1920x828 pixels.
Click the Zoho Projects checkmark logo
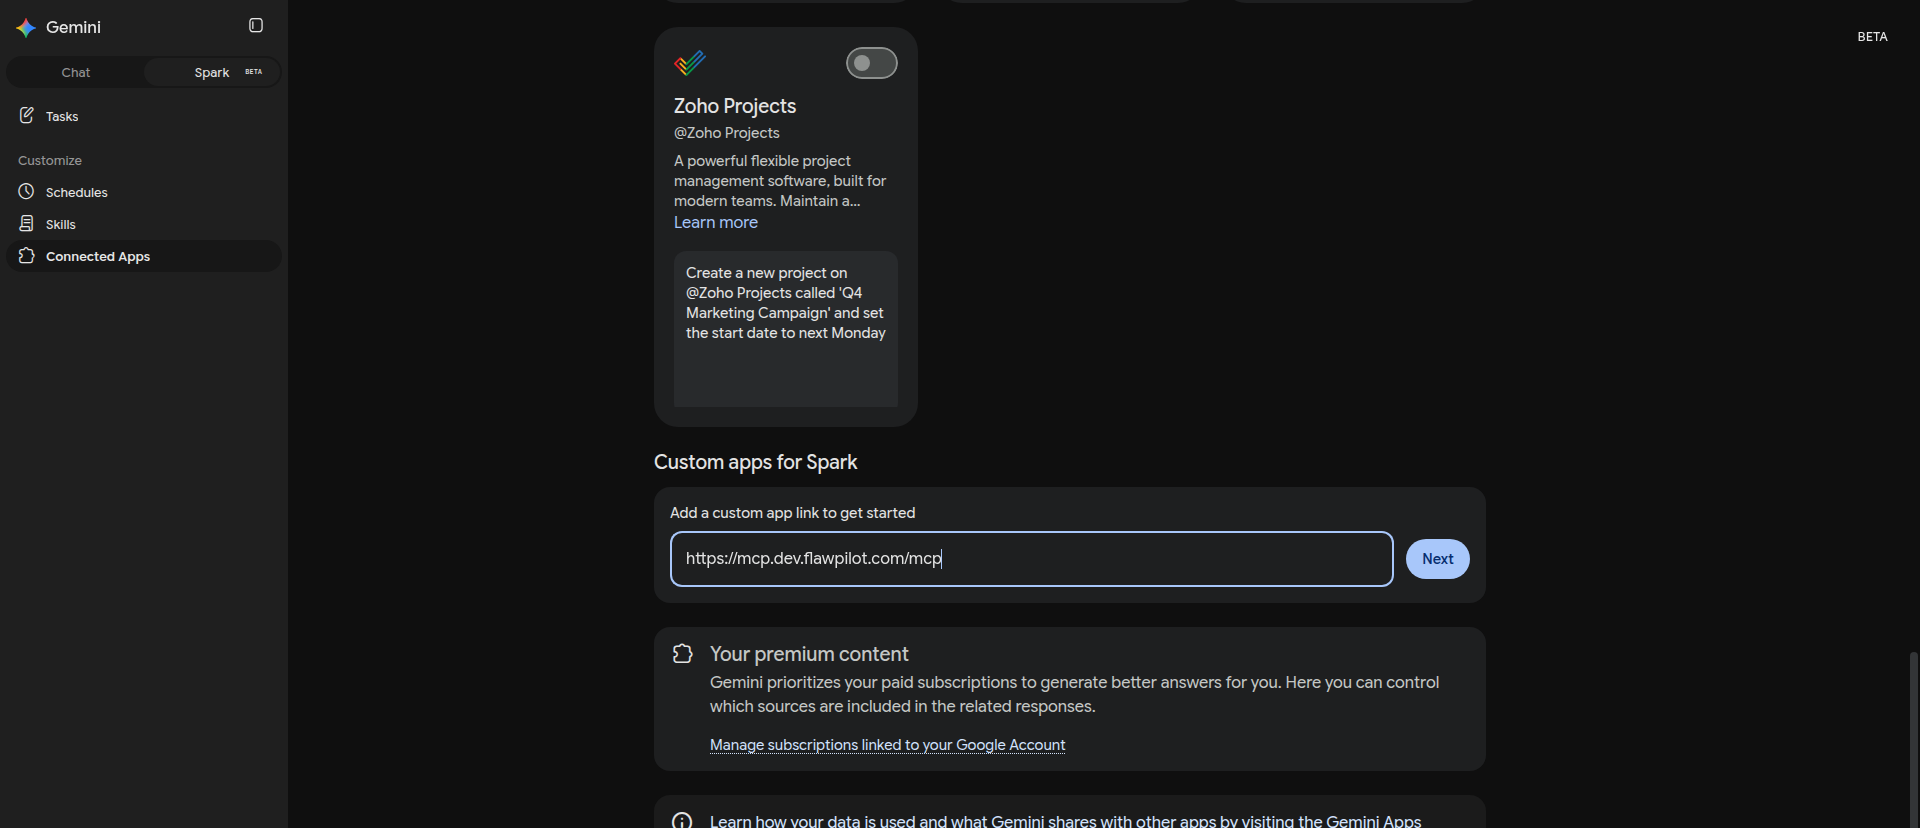pyautogui.click(x=690, y=63)
